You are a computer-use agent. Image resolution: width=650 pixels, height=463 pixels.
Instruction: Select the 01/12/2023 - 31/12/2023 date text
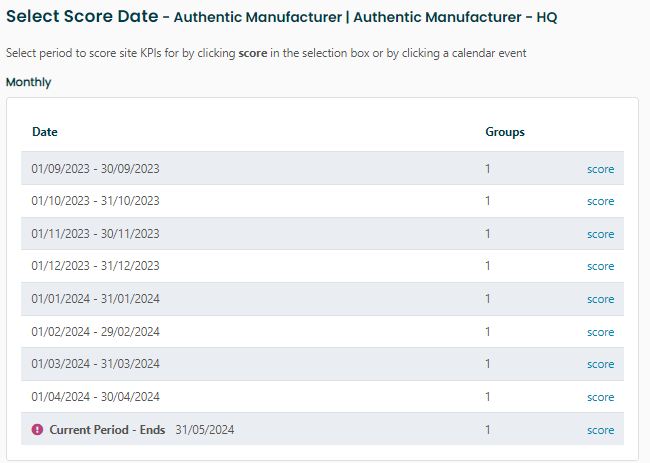[95, 266]
